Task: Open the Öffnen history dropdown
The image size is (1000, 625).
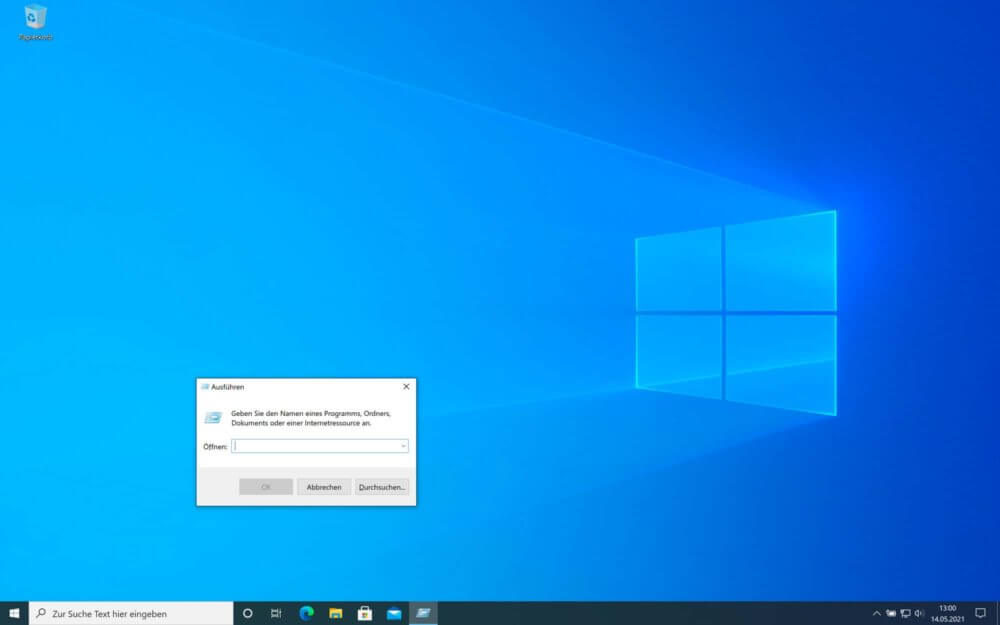Action: coord(404,446)
